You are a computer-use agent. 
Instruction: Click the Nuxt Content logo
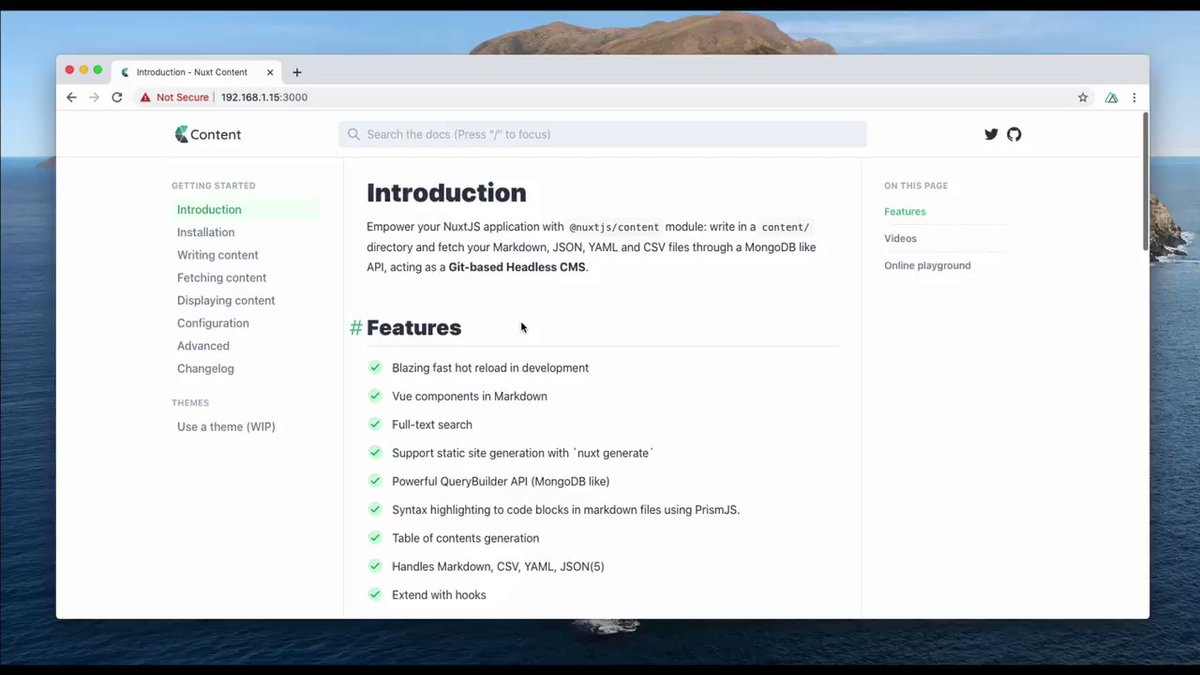(x=208, y=134)
